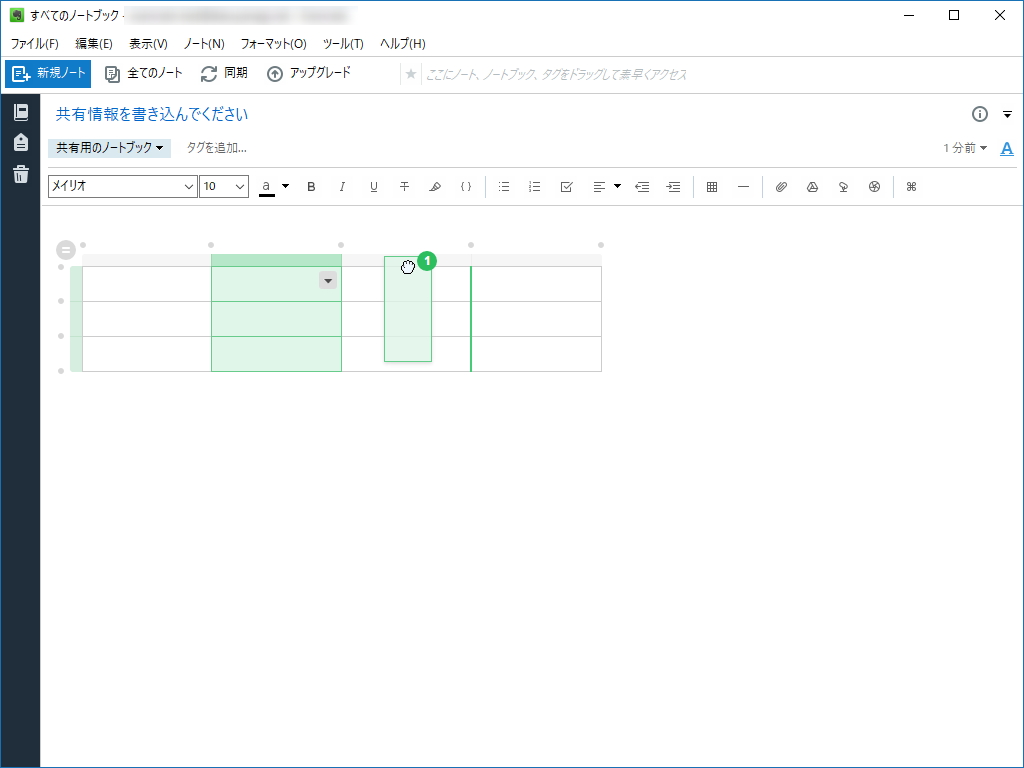Open the Tags panel in the sidebar
Viewport: 1024px width, 768px height.
[20, 141]
